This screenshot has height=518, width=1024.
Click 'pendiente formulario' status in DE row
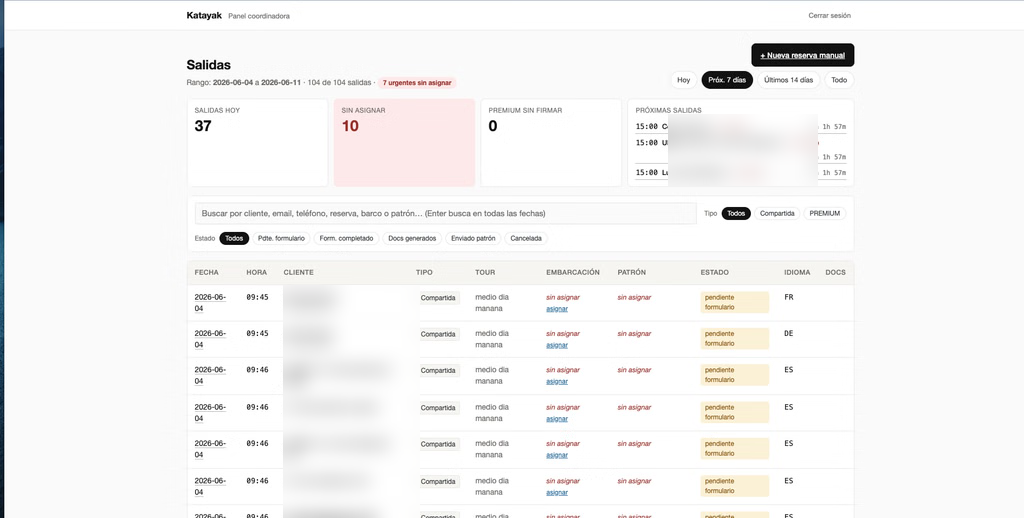point(734,338)
